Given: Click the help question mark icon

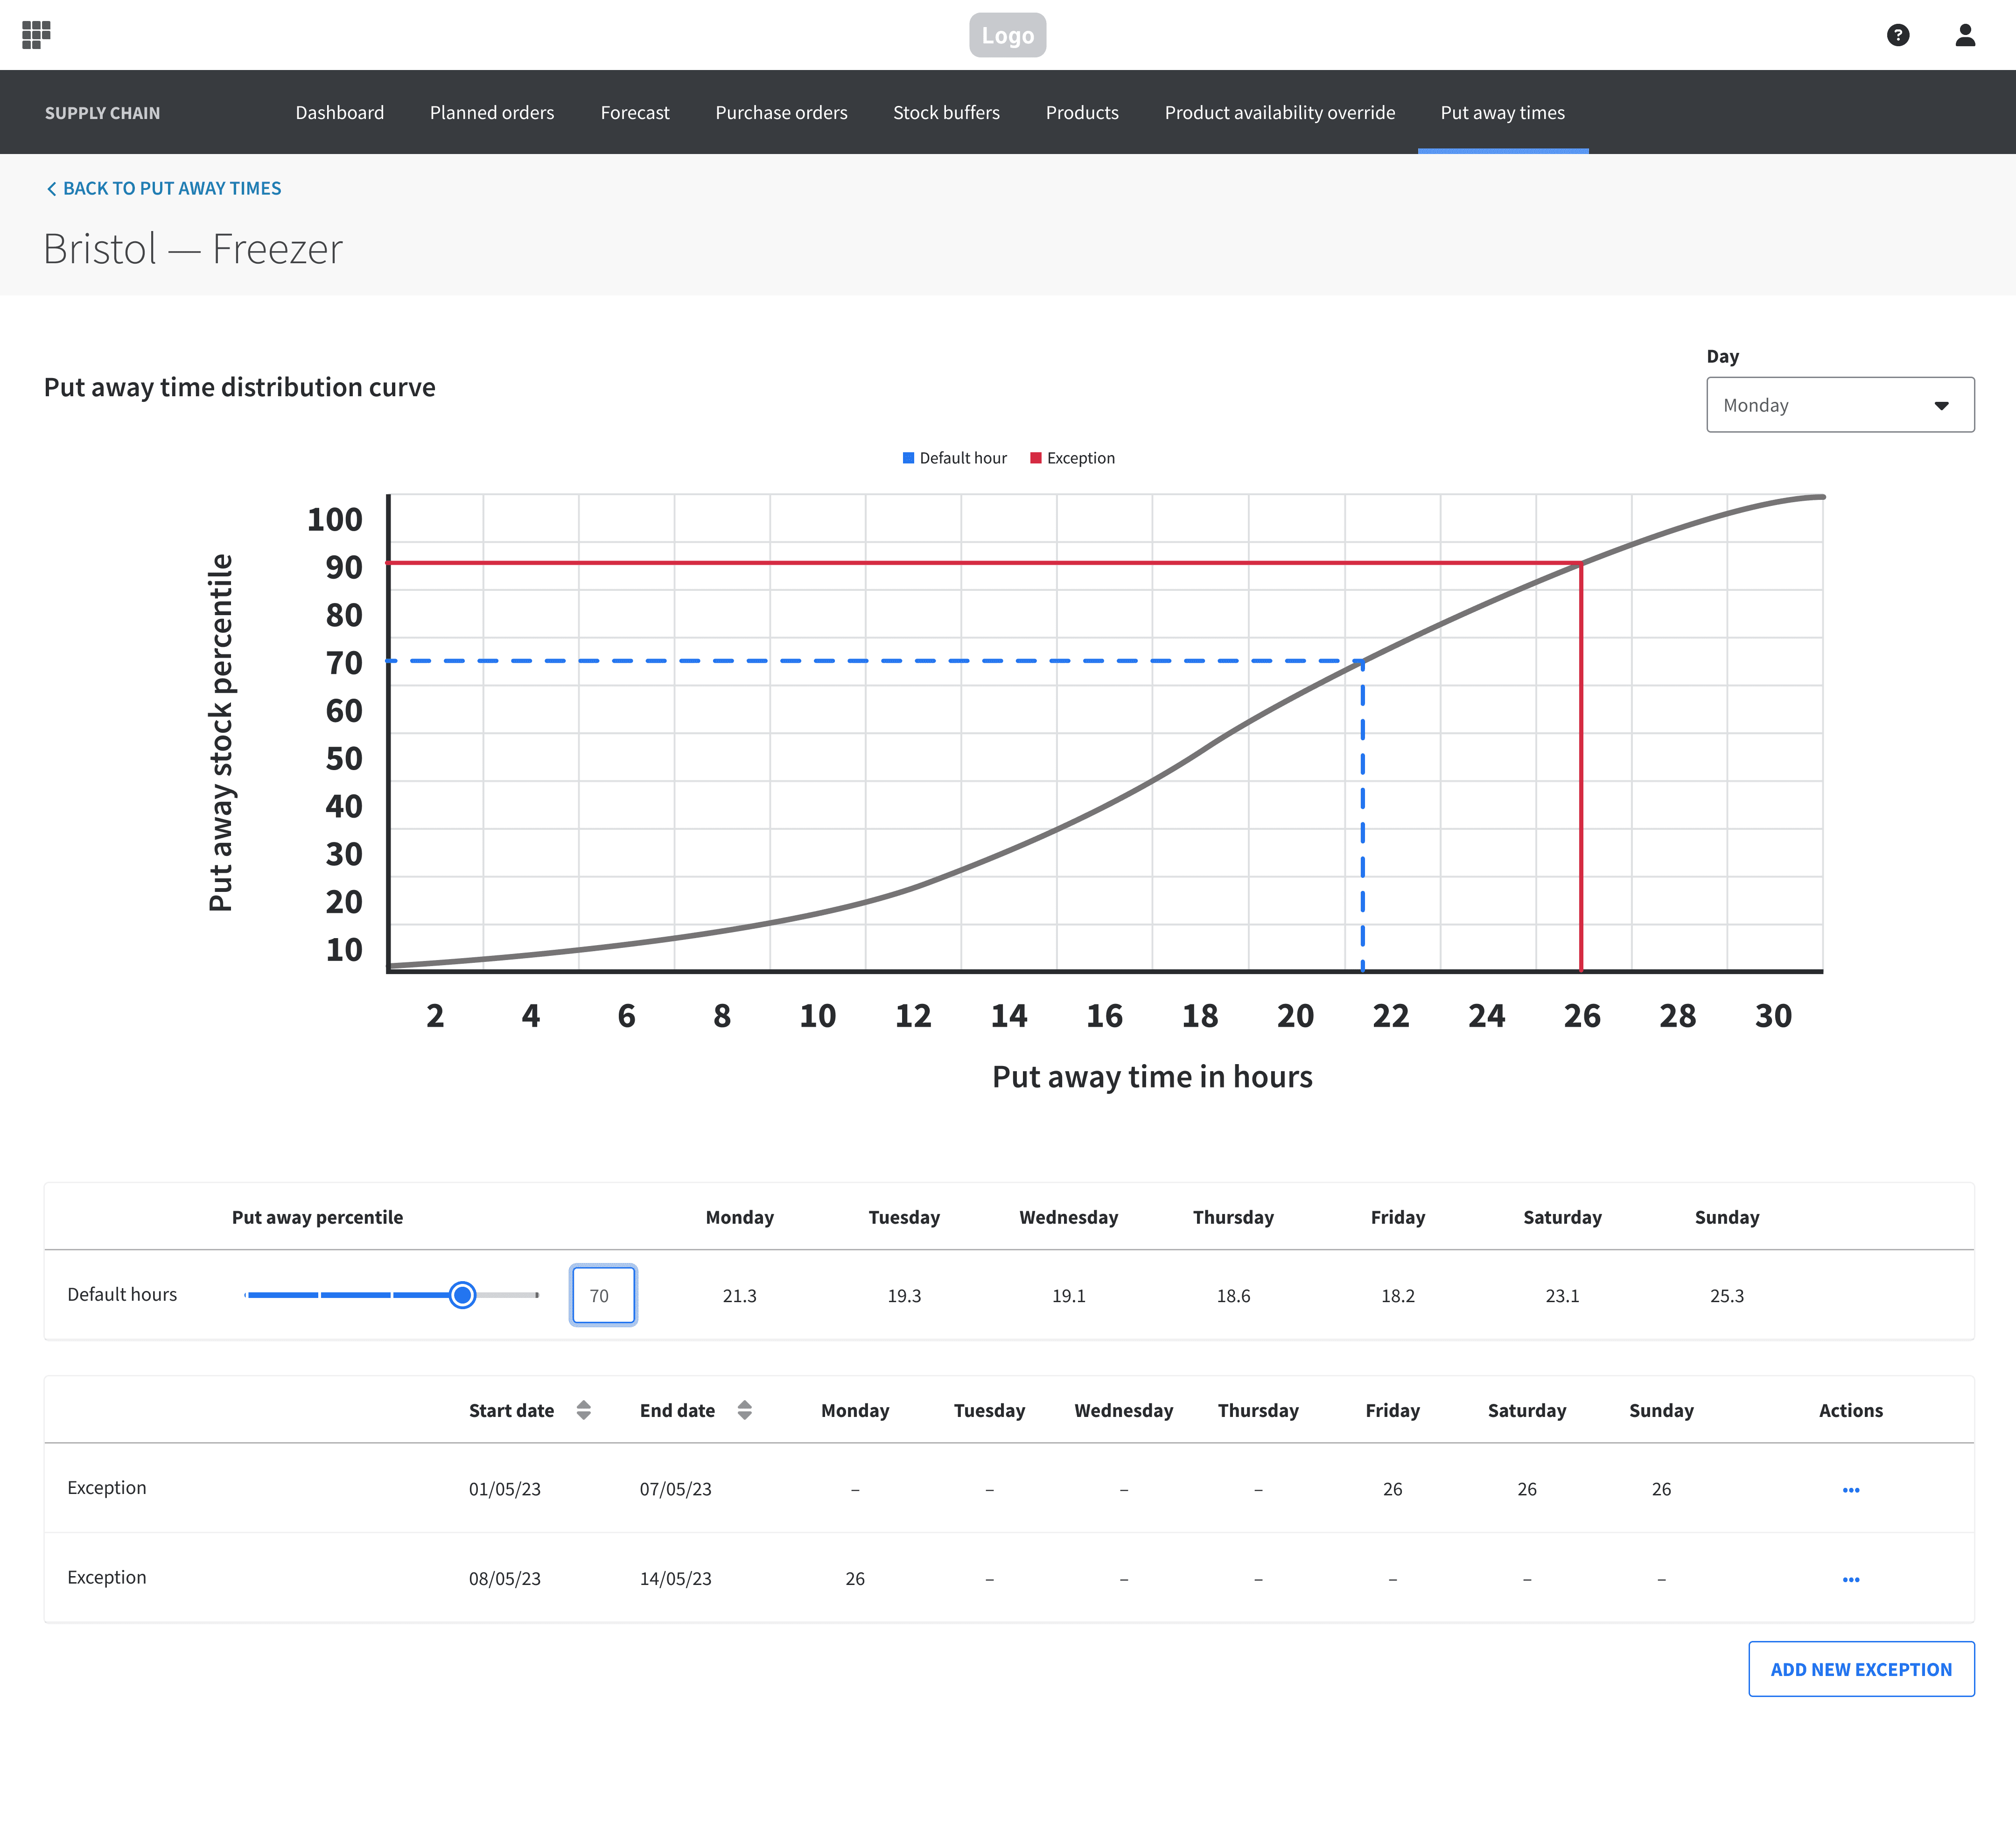Looking at the screenshot, I should 1897,35.
